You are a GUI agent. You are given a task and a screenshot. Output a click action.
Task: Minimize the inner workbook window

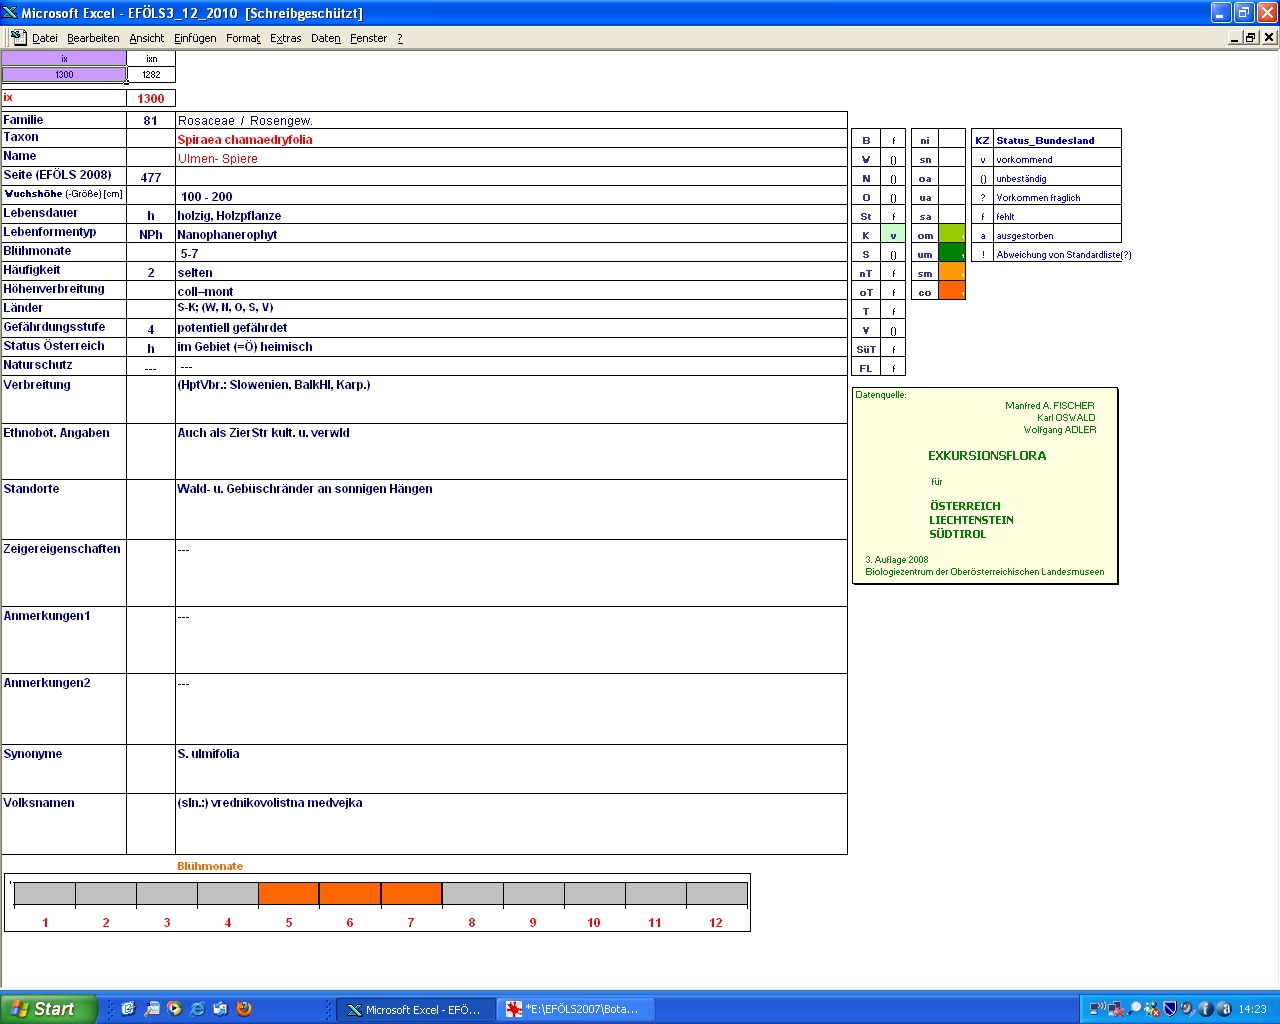point(1235,37)
